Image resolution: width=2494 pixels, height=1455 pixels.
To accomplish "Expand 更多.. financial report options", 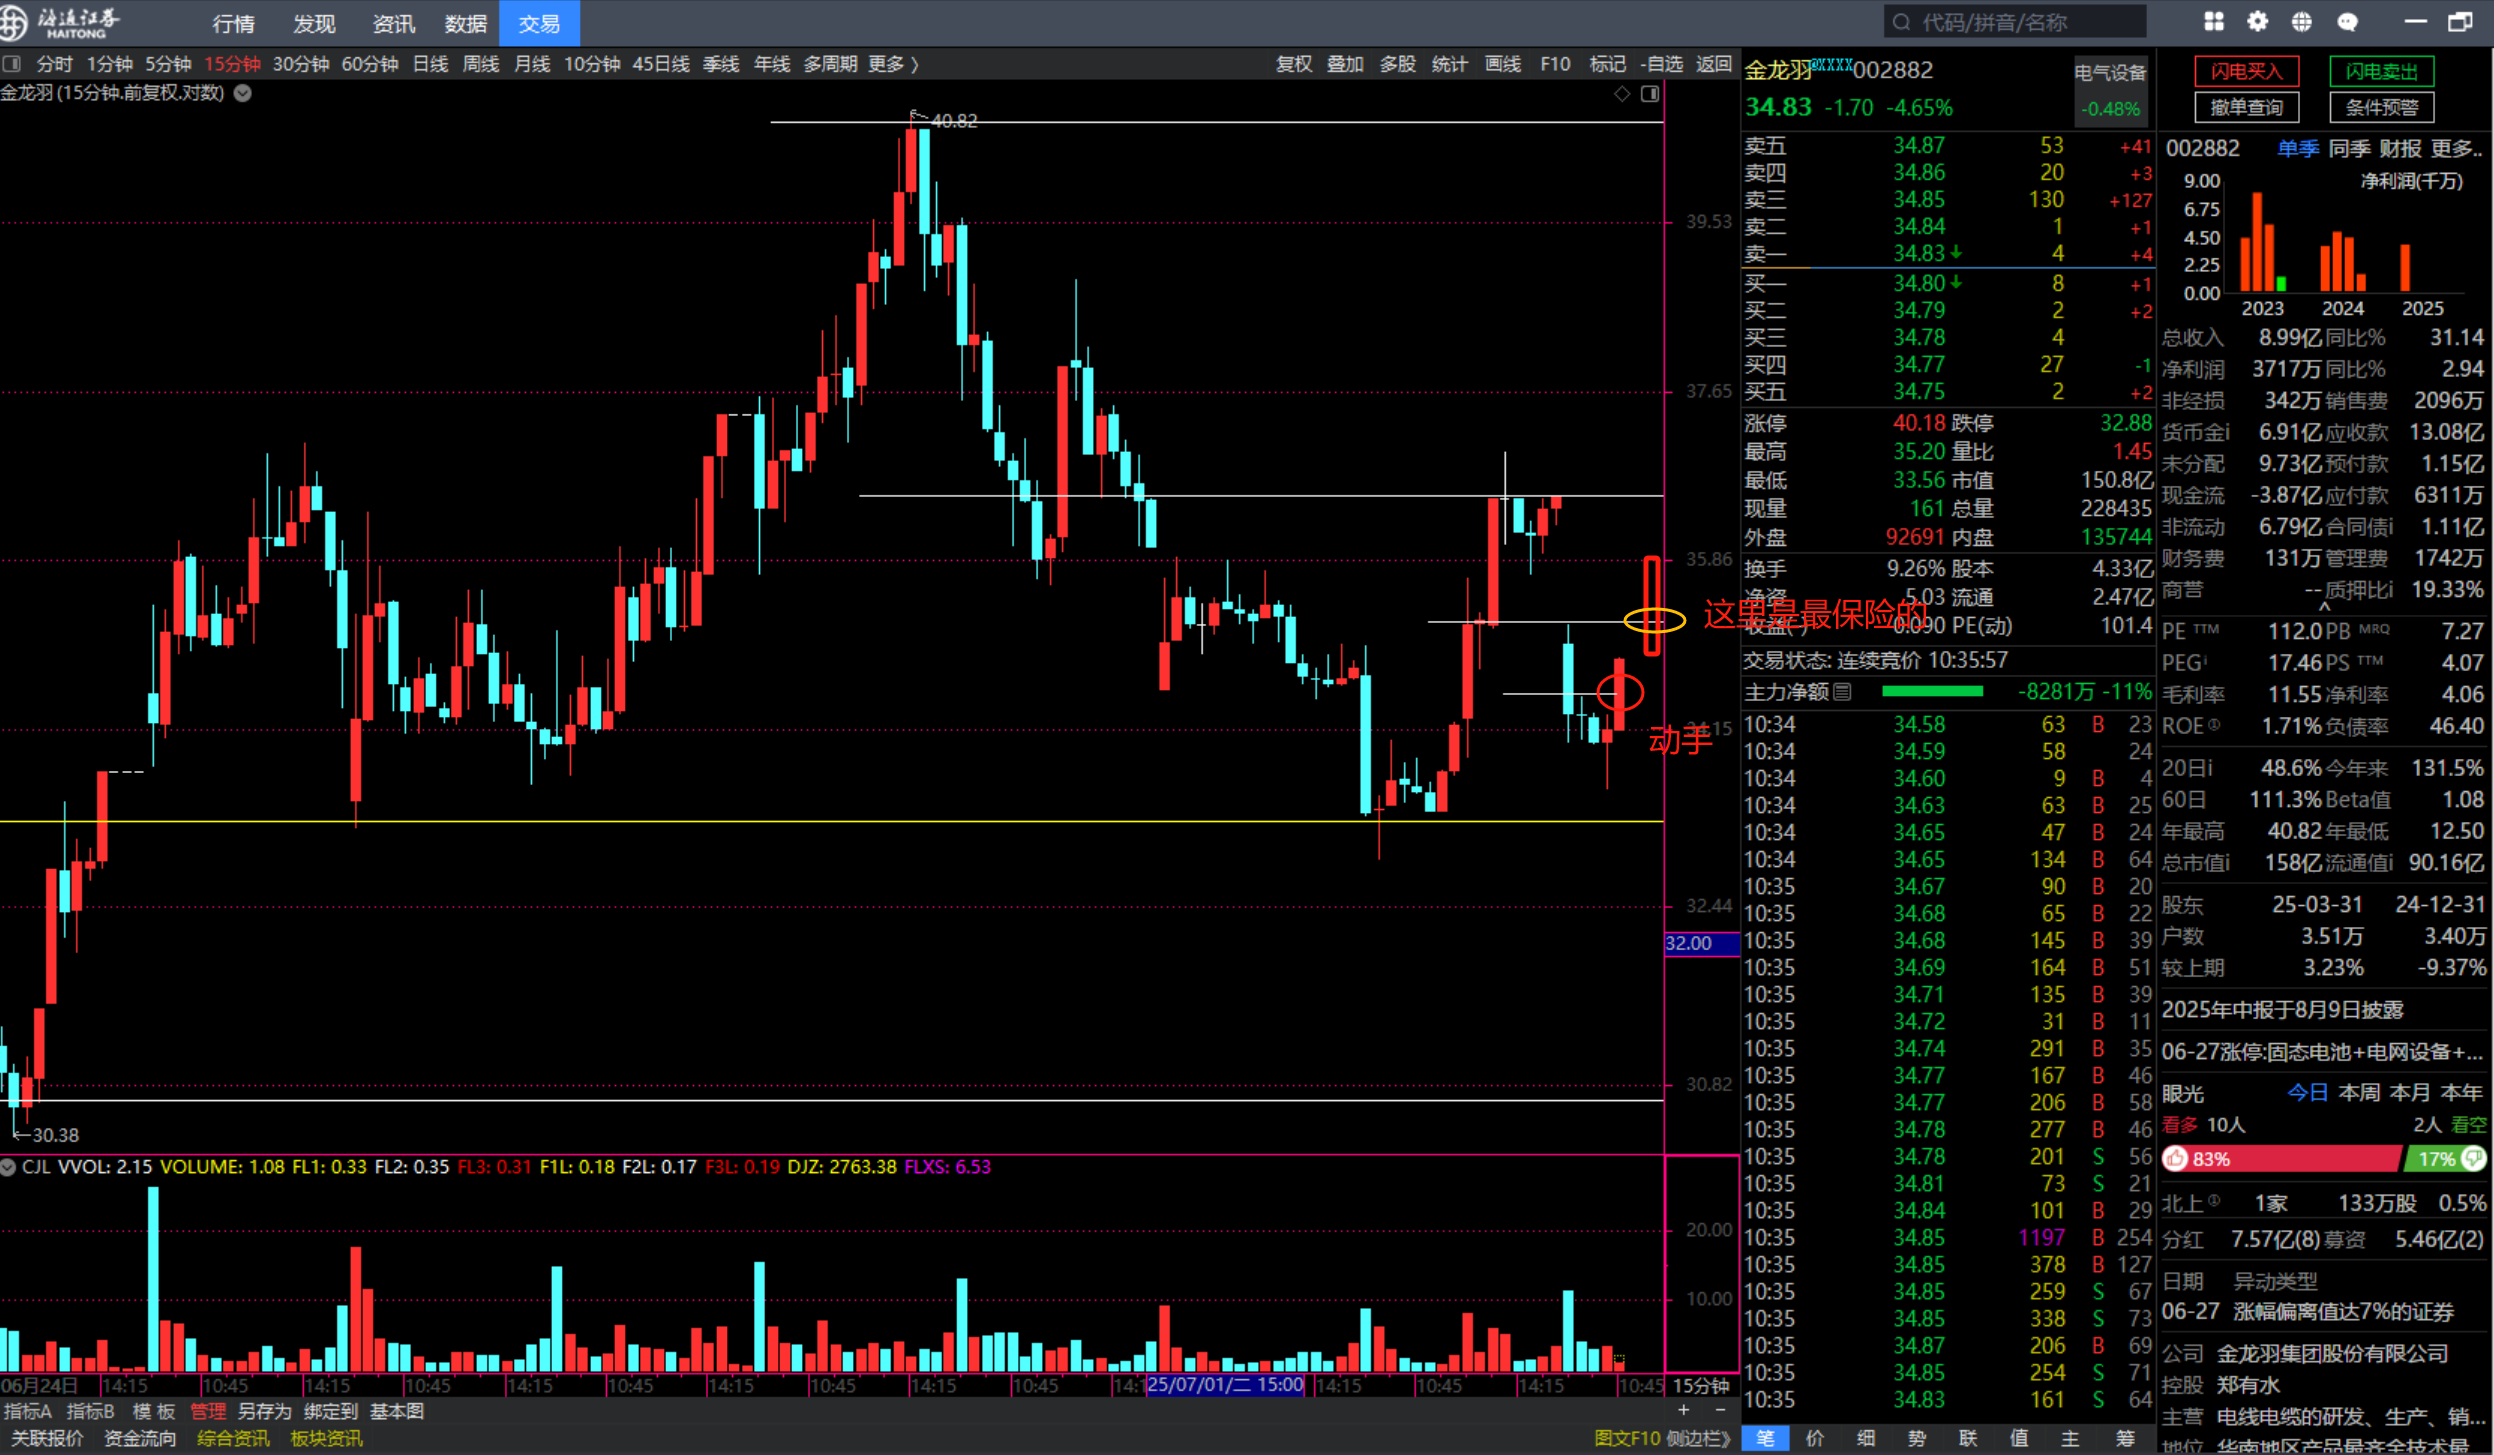I will (x=2457, y=149).
